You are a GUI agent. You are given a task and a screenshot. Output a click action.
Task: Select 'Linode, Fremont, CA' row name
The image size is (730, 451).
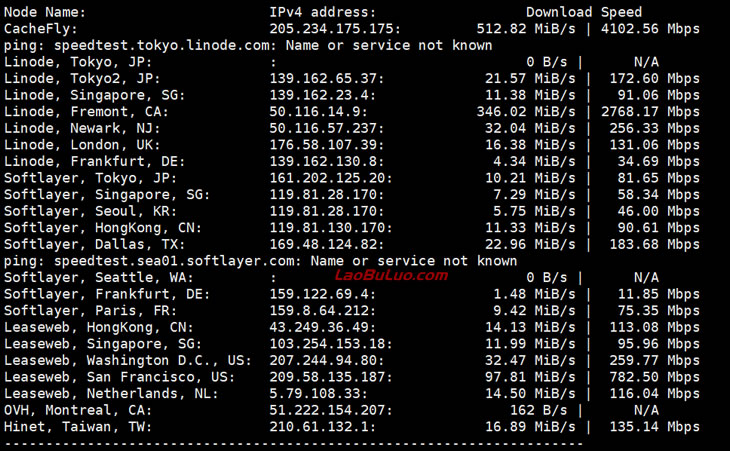pos(87,112)
